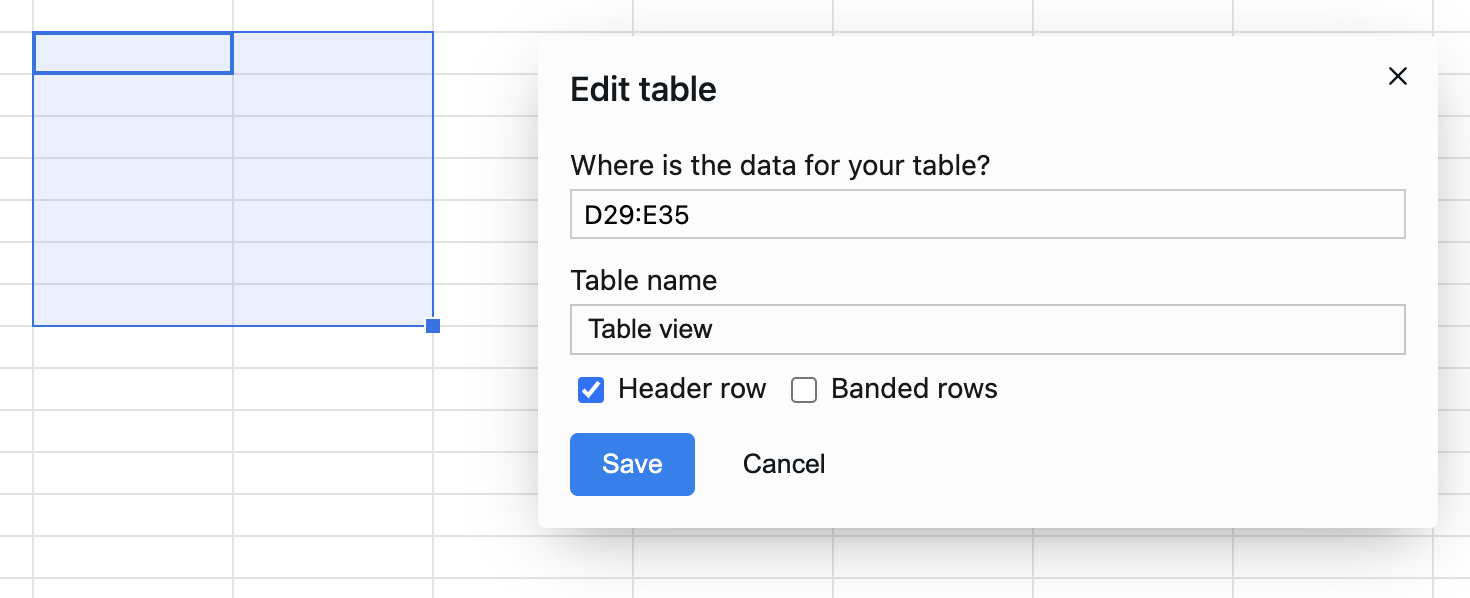Click the data range field showing D29:E35

pyautogui.click(x=987, y=215)
